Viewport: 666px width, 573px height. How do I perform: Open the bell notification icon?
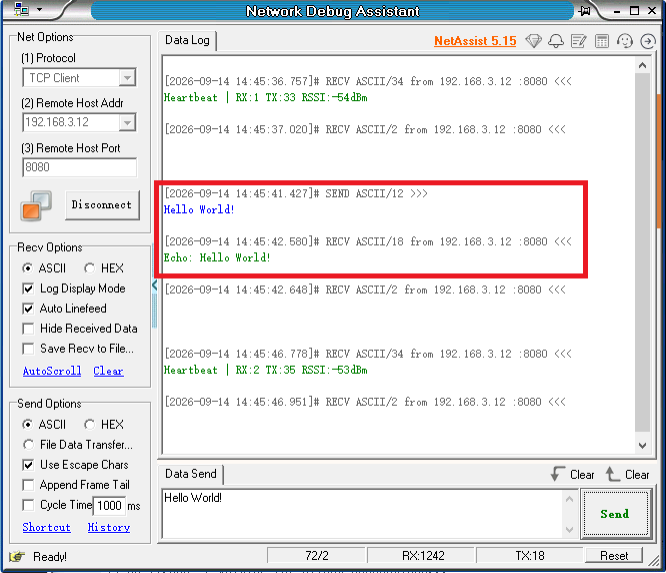(556, 41)
